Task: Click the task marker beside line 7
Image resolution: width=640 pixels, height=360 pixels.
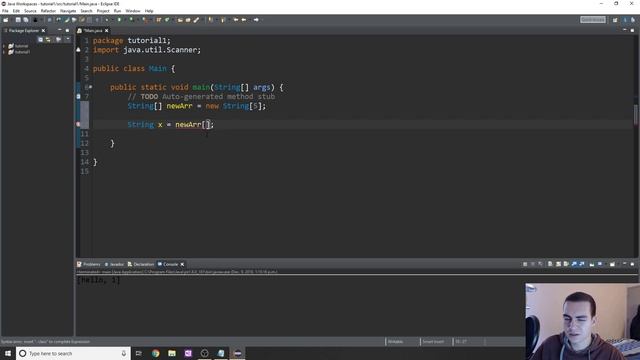Action: 78,96
